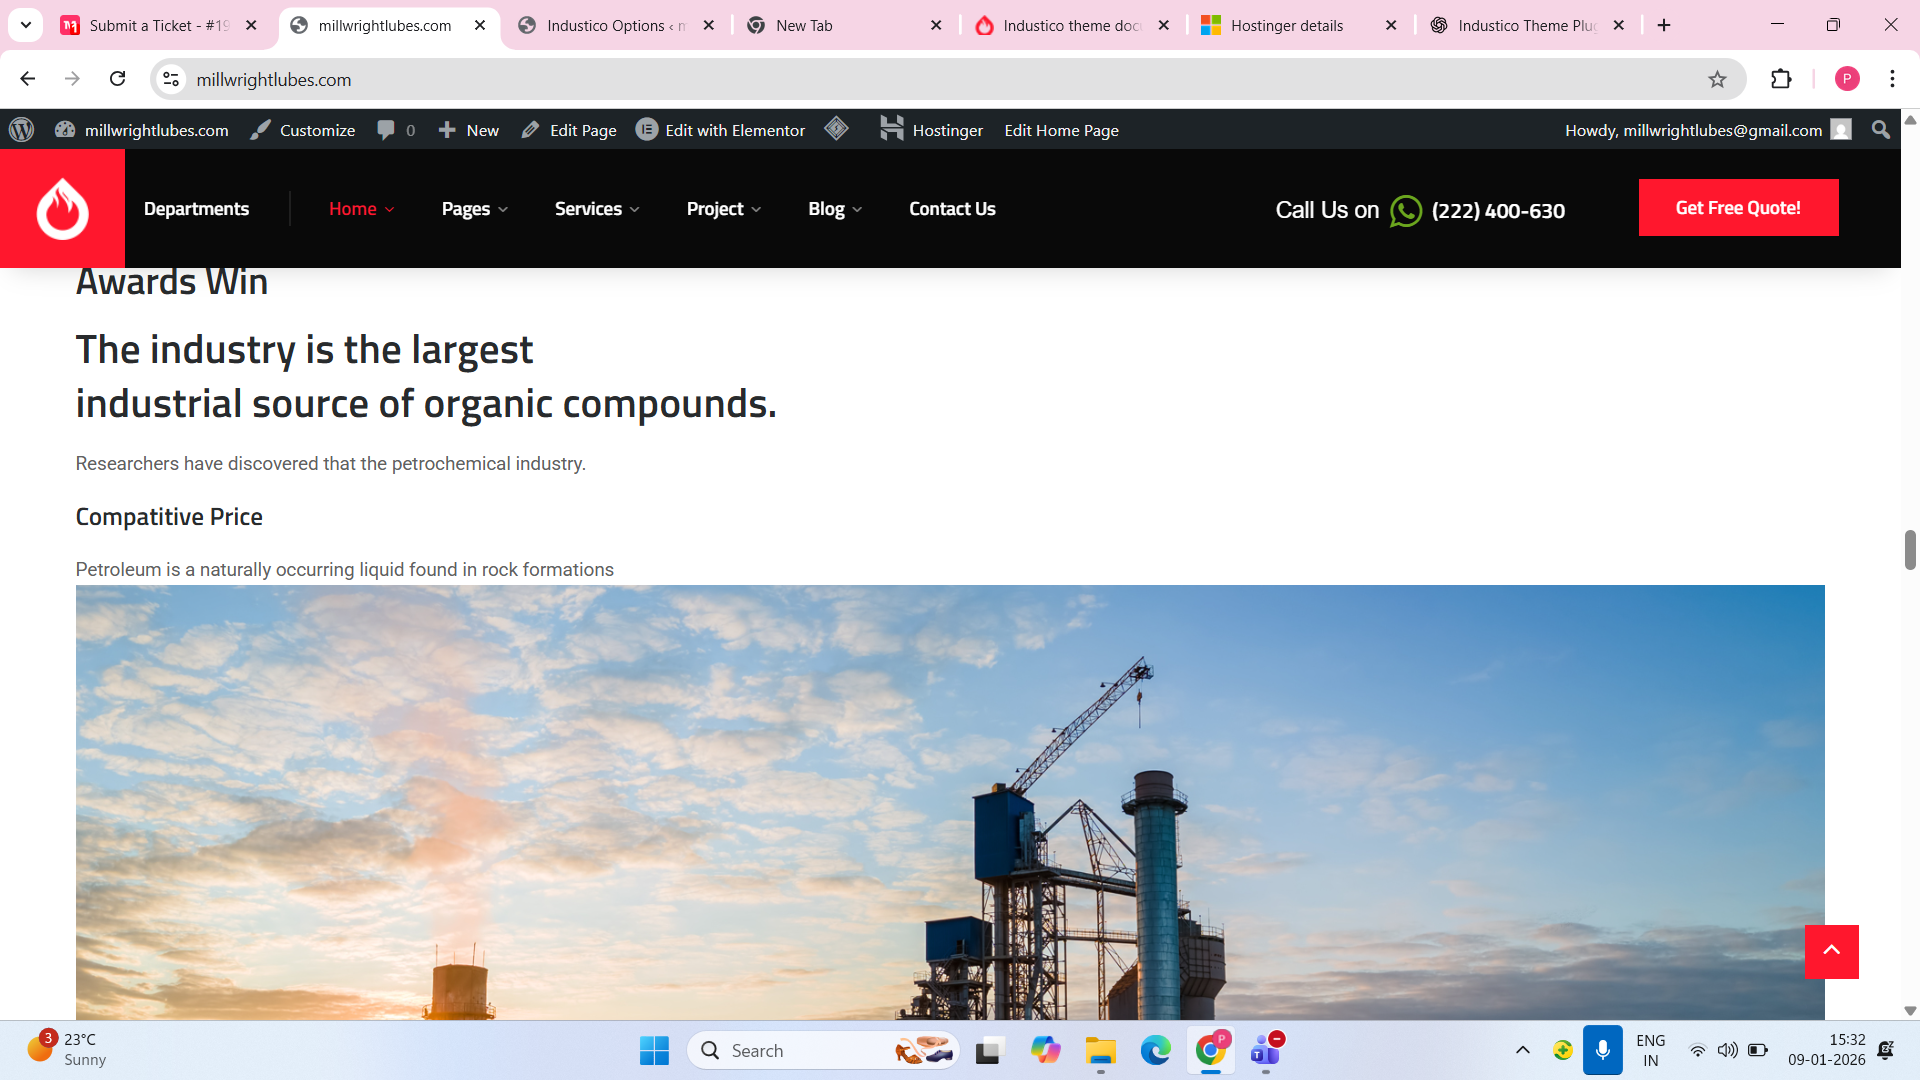
Task: Click the WhatsApp phone icon
Action: click(1405, 211)
